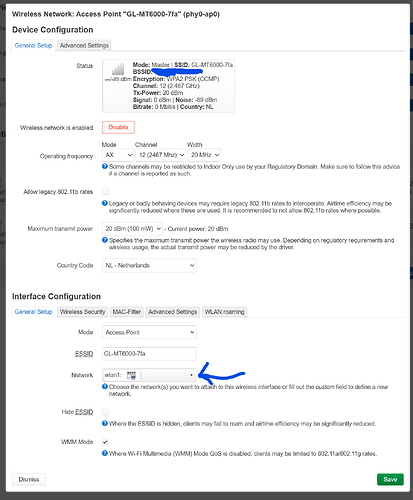Open the channel 12 (2467 Mhz) dropdown
The image size is (413, 500).
161,155
